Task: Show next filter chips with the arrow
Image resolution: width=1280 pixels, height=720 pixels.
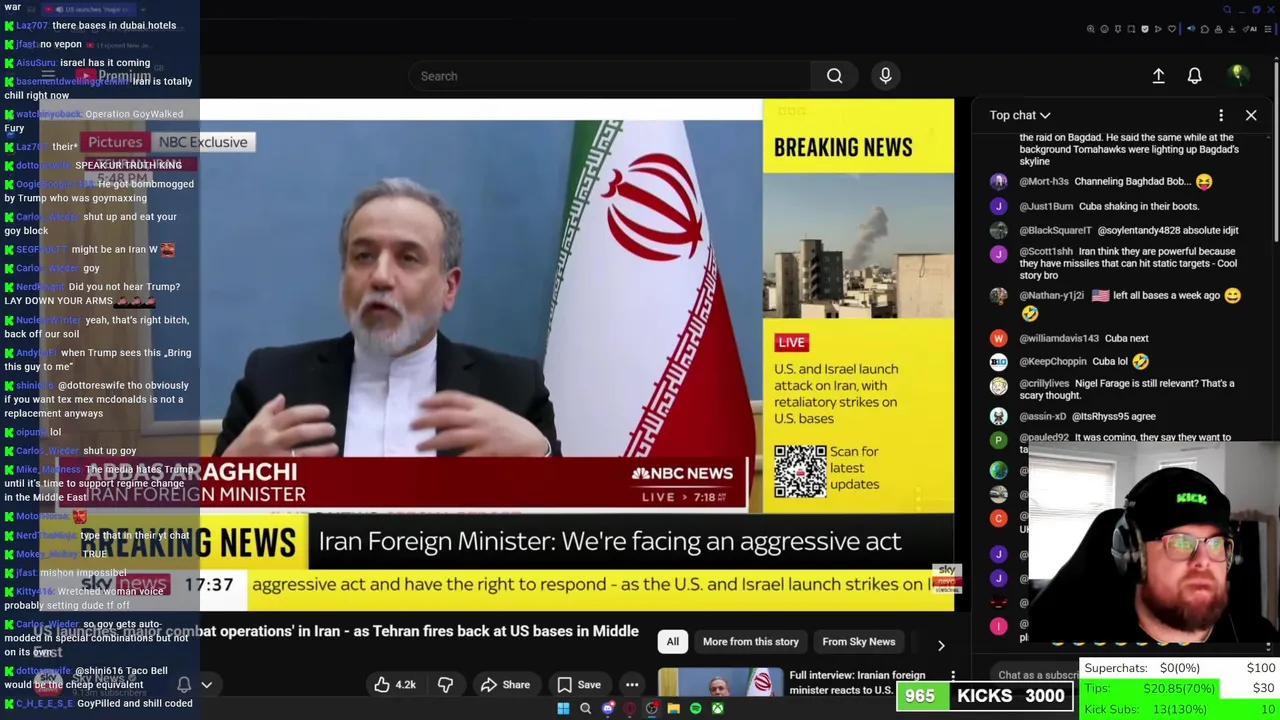Action: click(941, 645)
